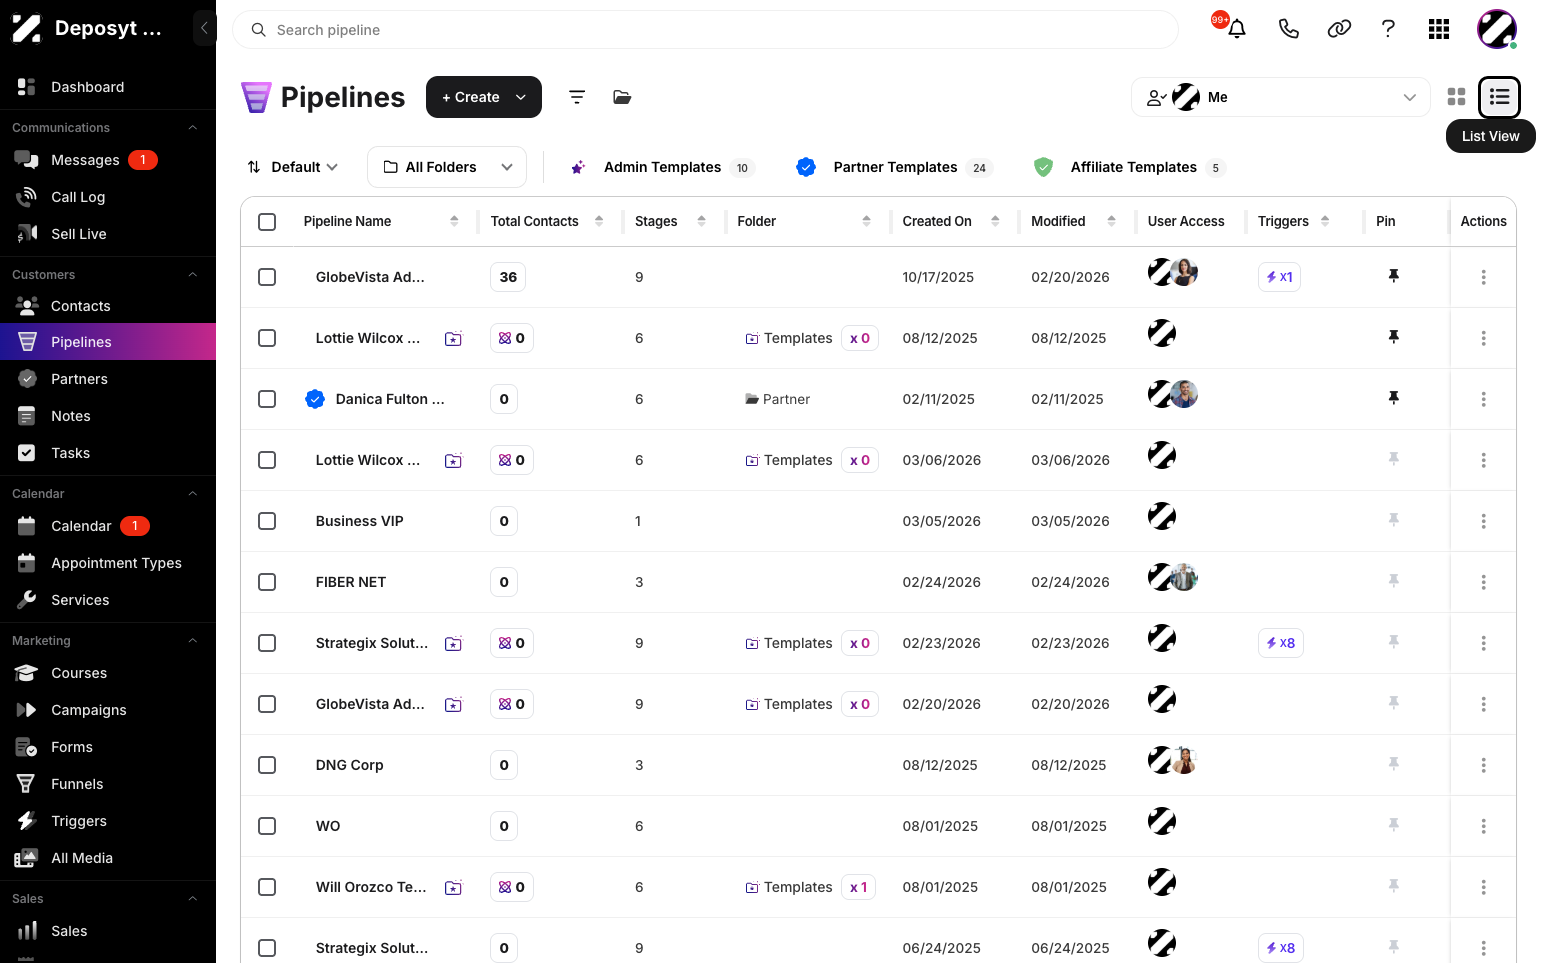Open the notifications bell
1541x963 pixels.
click(x=1237, y=29)
